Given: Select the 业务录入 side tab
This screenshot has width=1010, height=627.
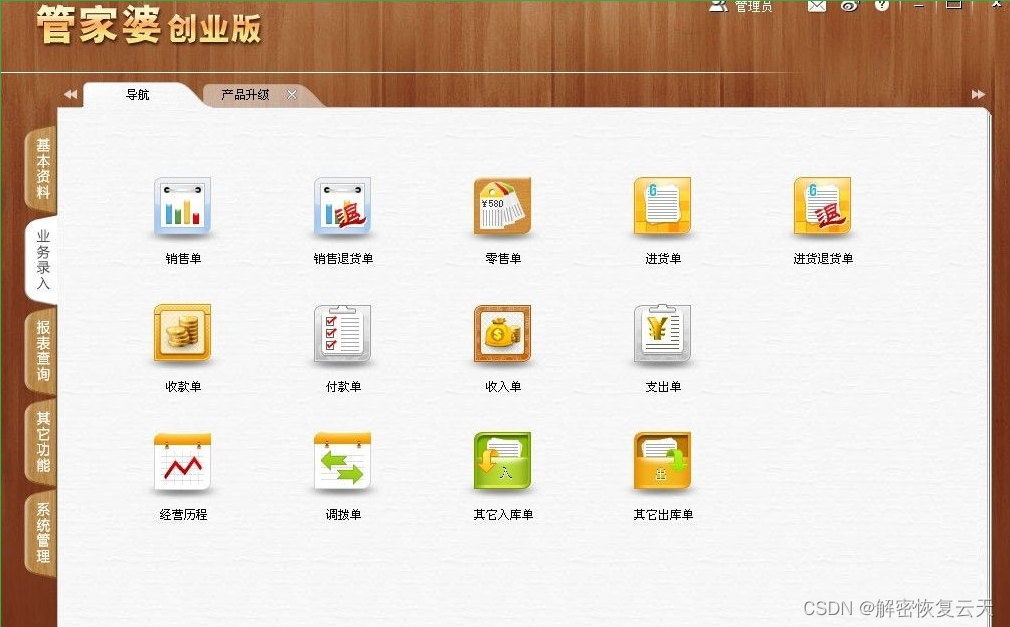Looking at the screenshot, I should (42, 259).
